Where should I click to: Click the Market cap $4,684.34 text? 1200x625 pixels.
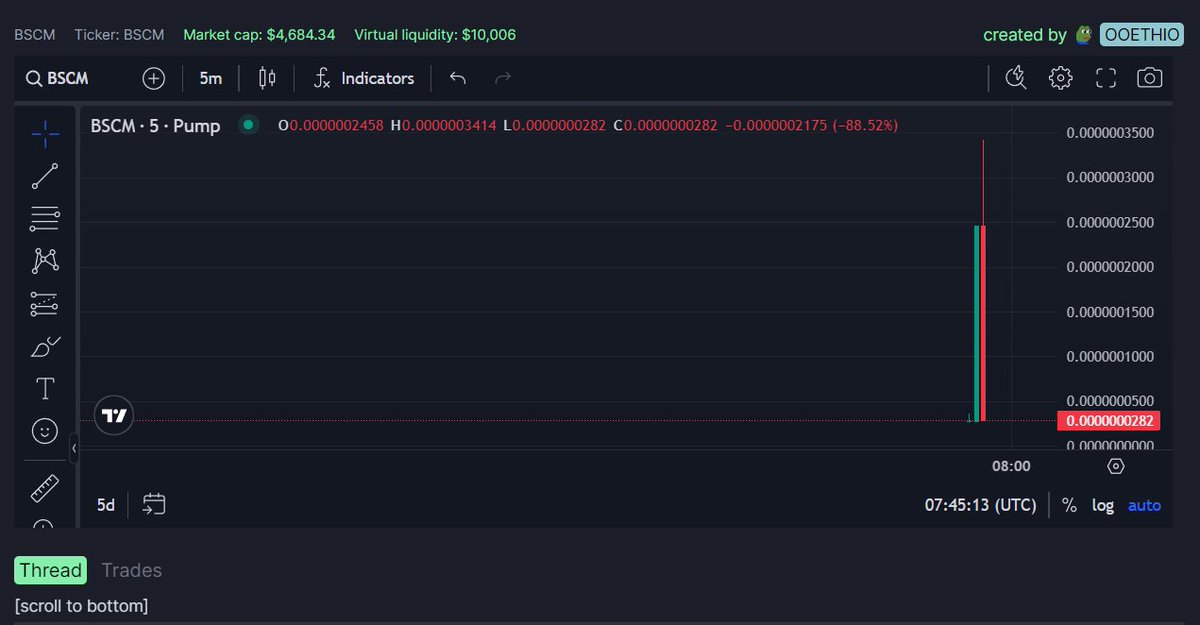point(259,35)
